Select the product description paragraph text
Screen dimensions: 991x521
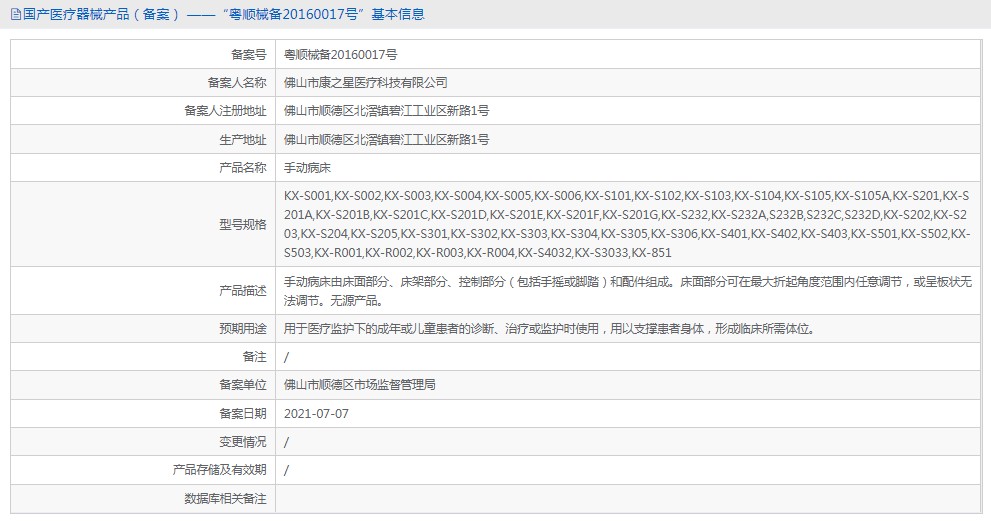(628, 291)
